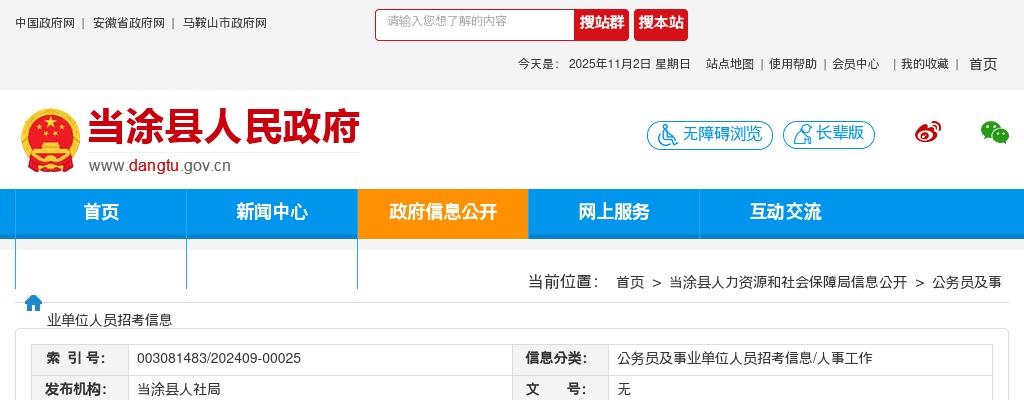Viewport: 1024px width, 400px height.
Task: Open the 首页 navigation tab
Action: [x=101, y=213]
